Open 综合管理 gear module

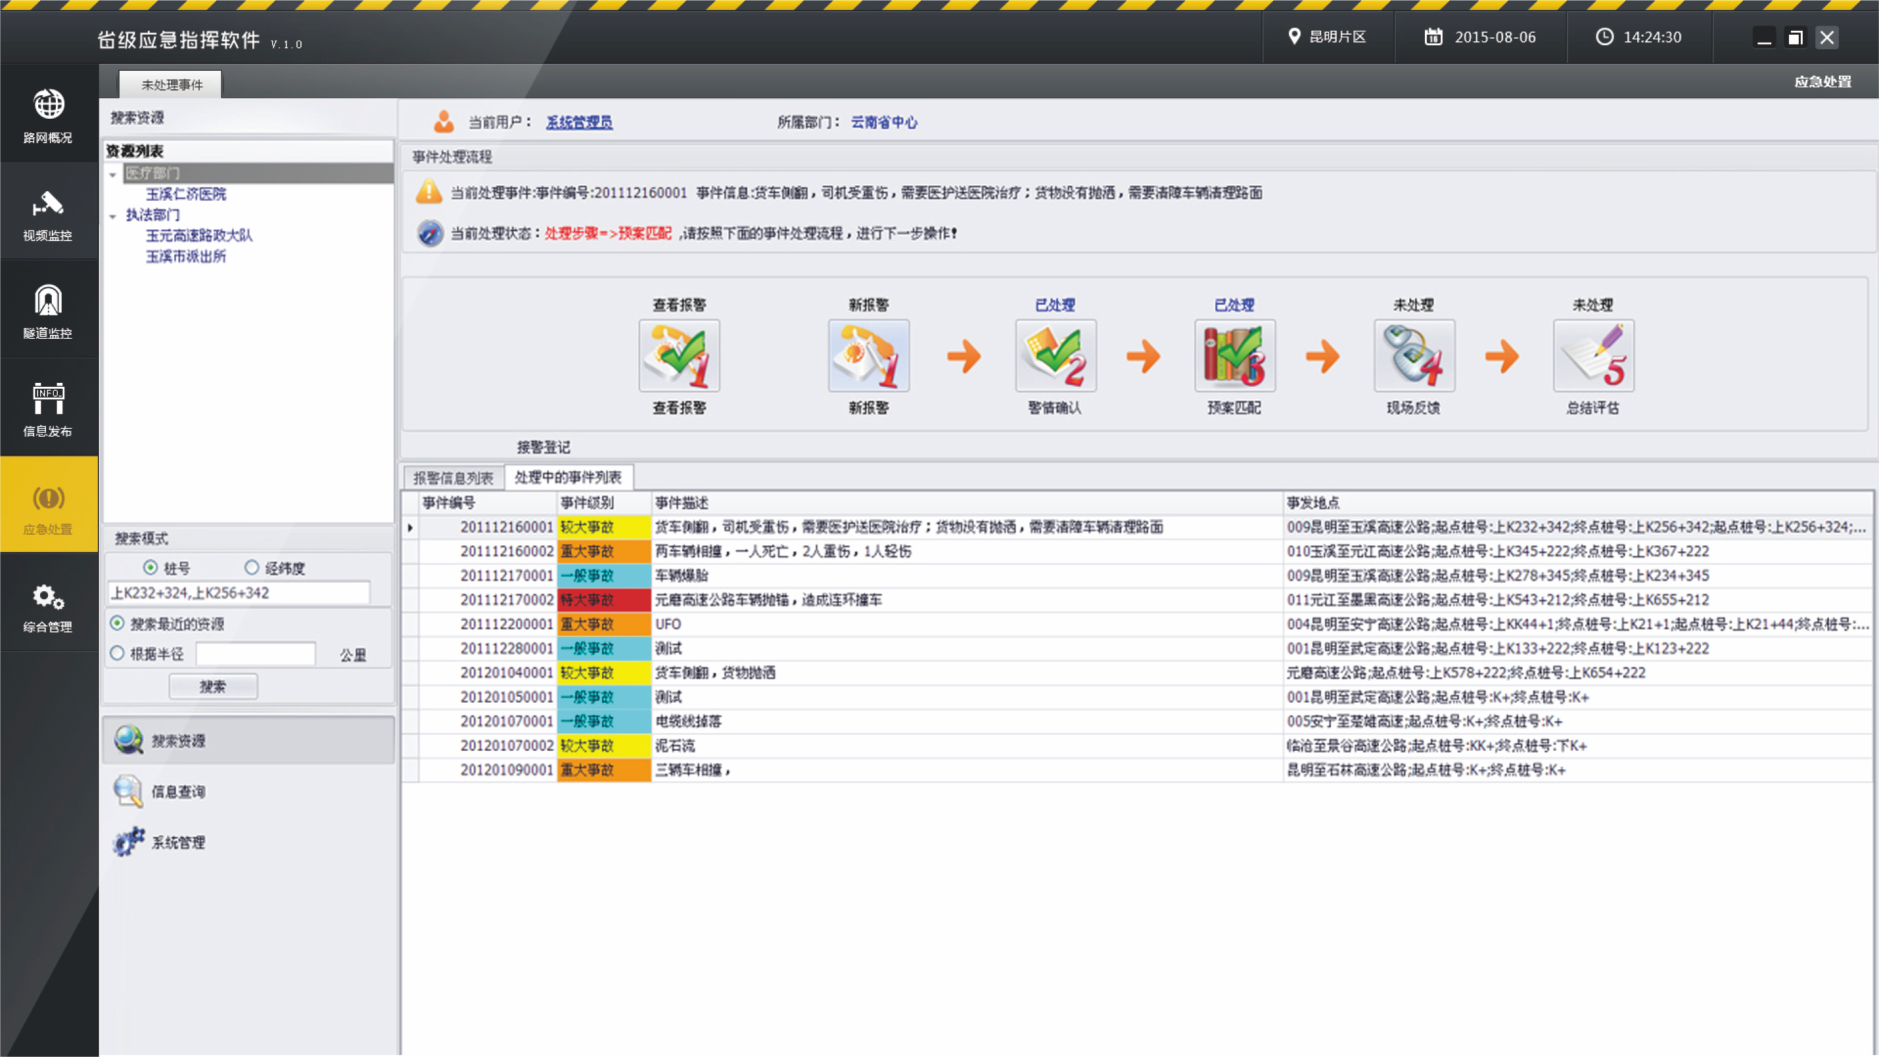click(x=48, y=606)
